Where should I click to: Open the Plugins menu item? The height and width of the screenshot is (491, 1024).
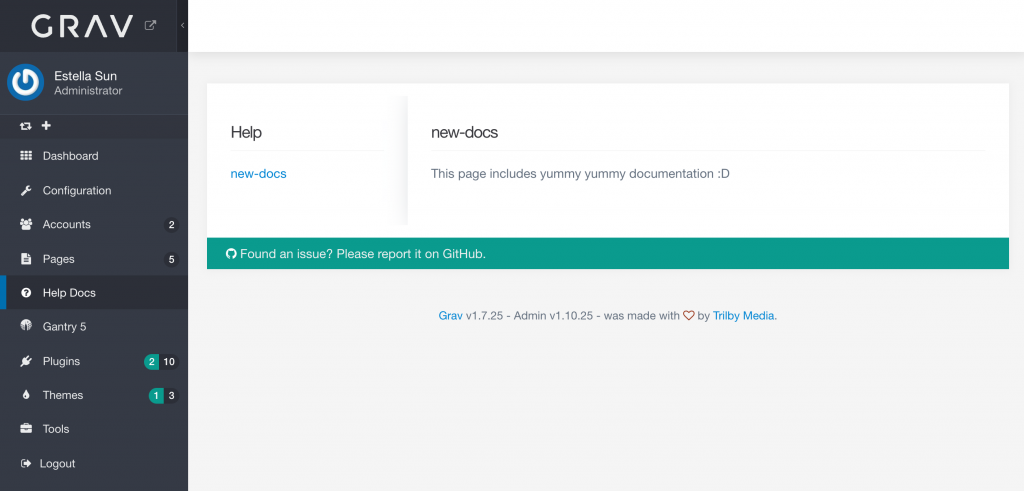tap(94, 361)
